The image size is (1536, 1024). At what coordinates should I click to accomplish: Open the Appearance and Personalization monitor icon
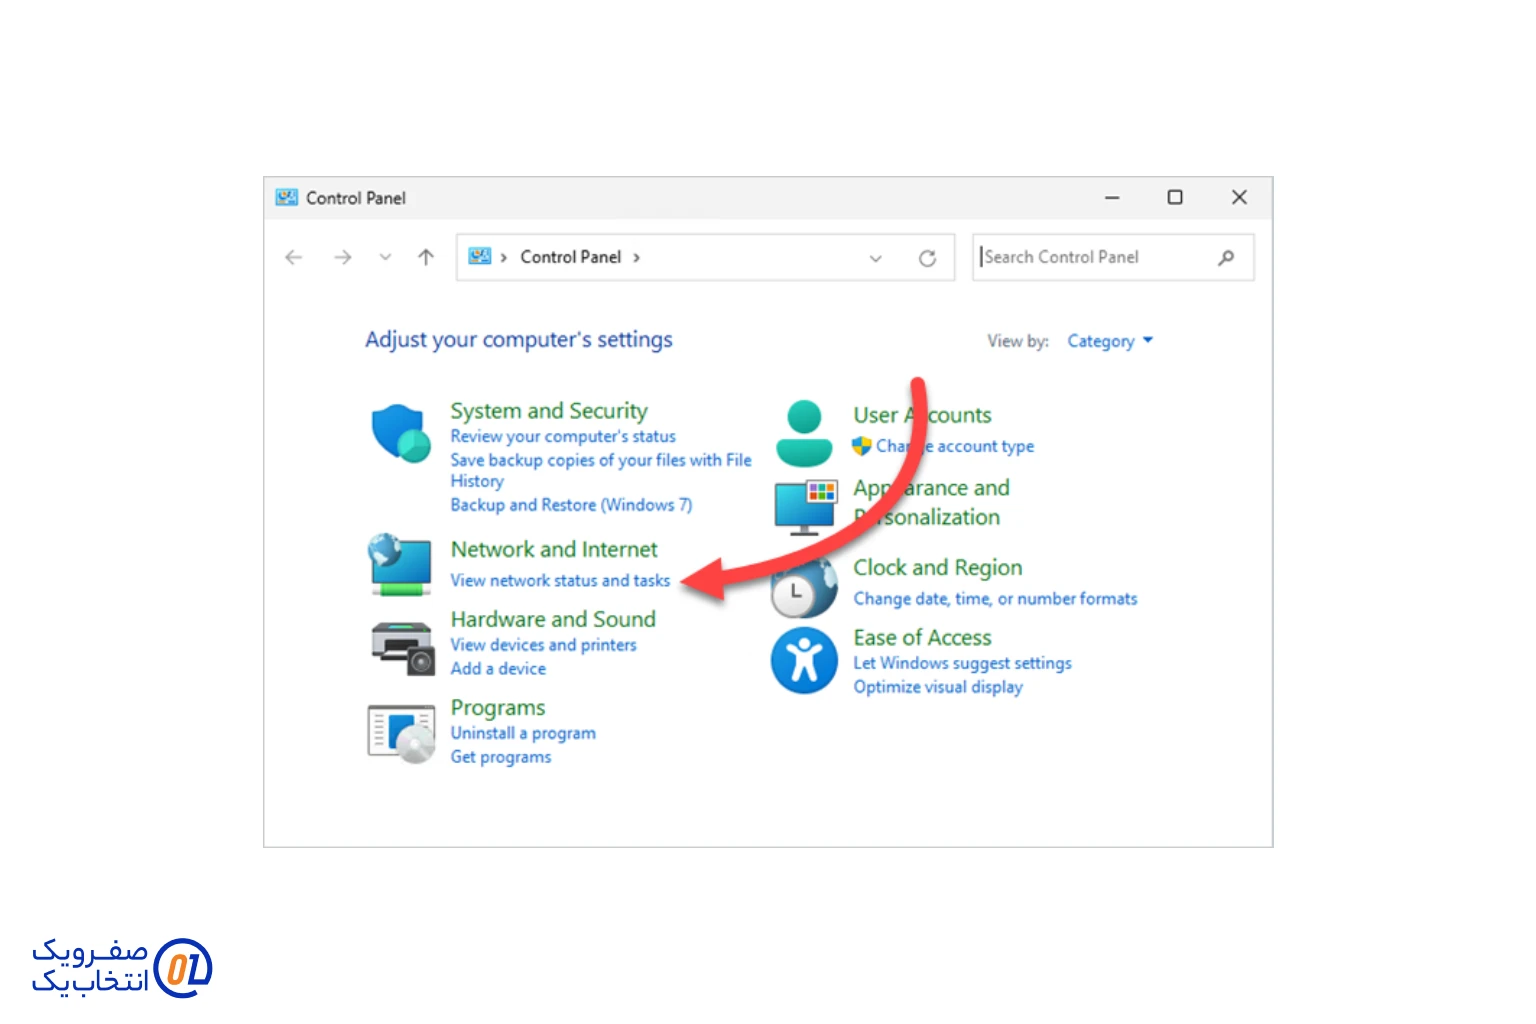pyautogui.click(x=805, y=507)
